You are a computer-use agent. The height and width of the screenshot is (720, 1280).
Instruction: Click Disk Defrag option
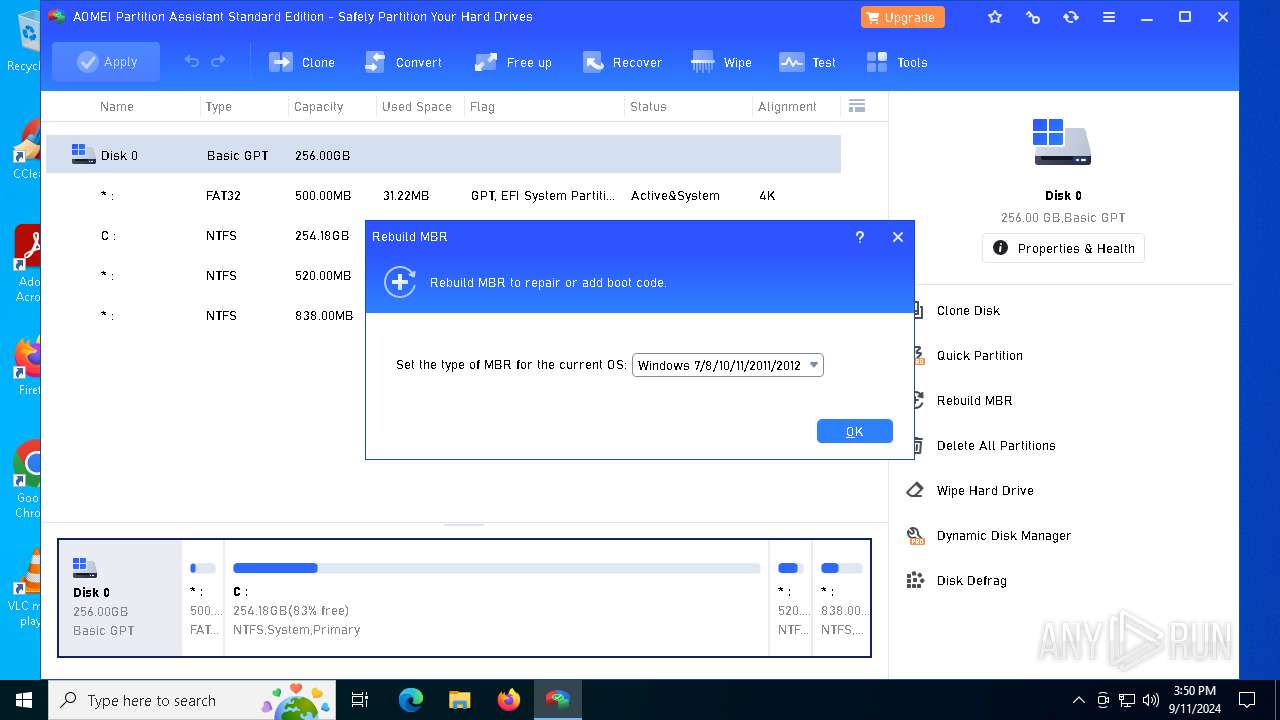[971, 580]
